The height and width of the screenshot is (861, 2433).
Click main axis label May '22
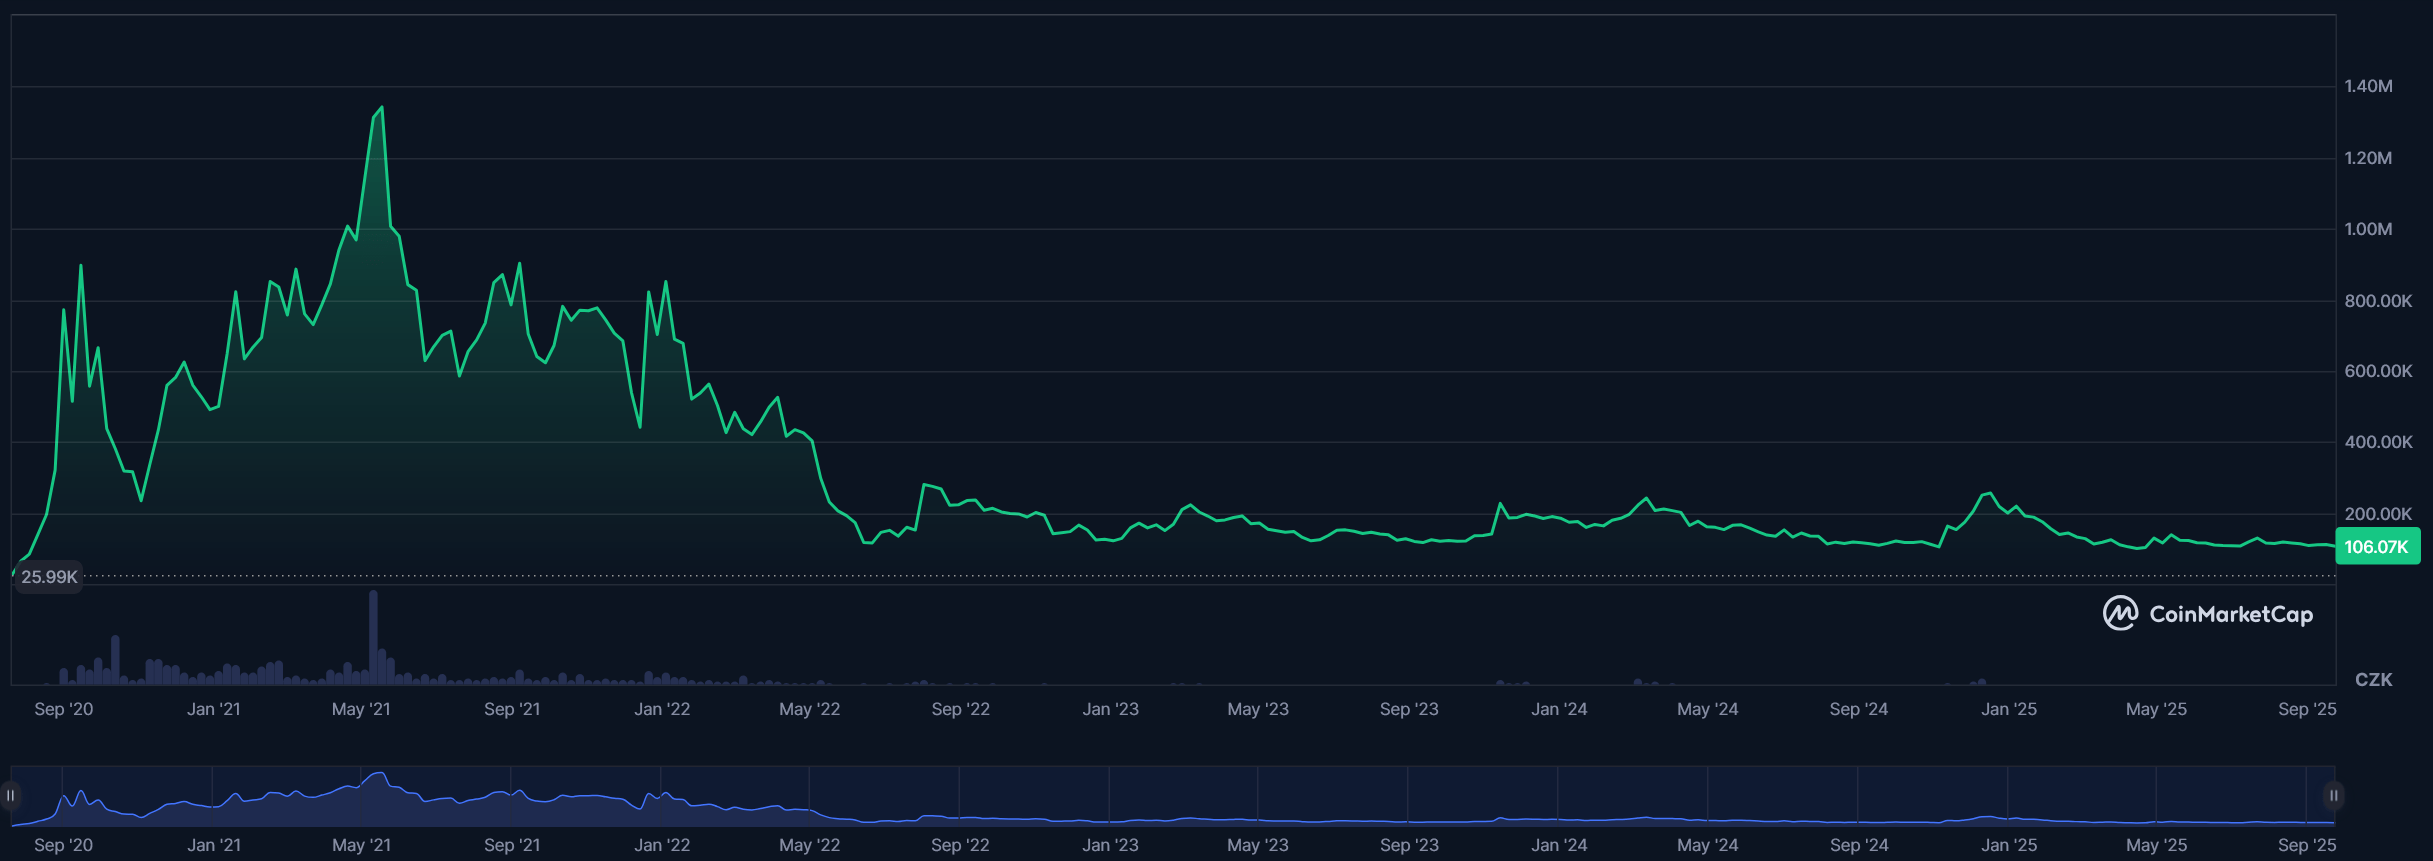809,709
